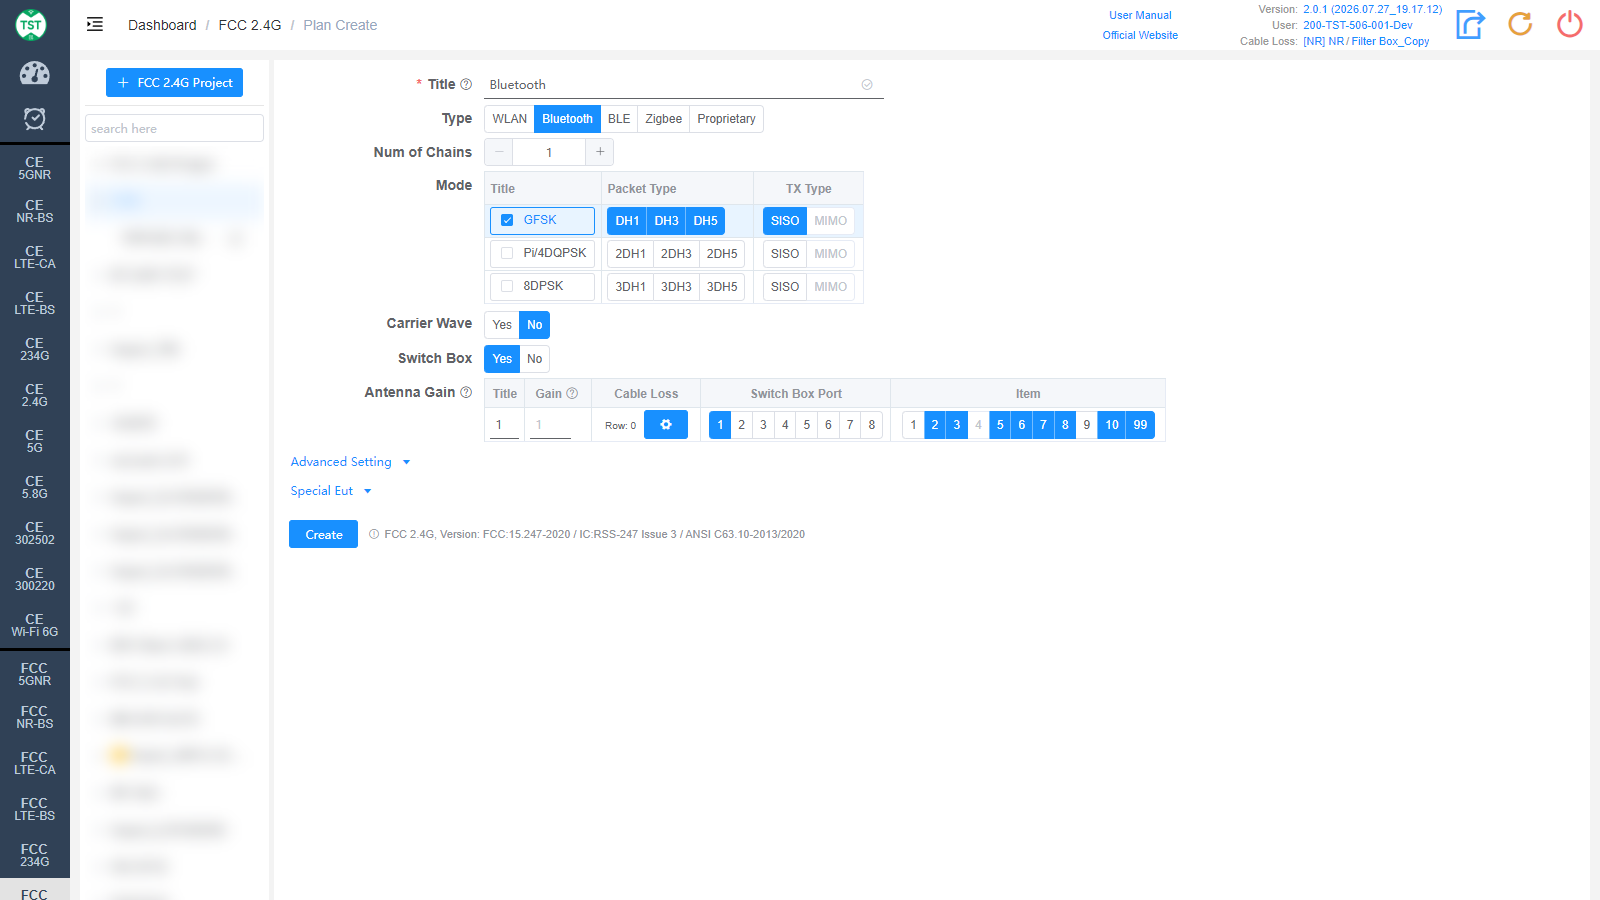Decrease Num of Chains with minus
This screenshot has width=1600, height=900.
click(499, 152)
